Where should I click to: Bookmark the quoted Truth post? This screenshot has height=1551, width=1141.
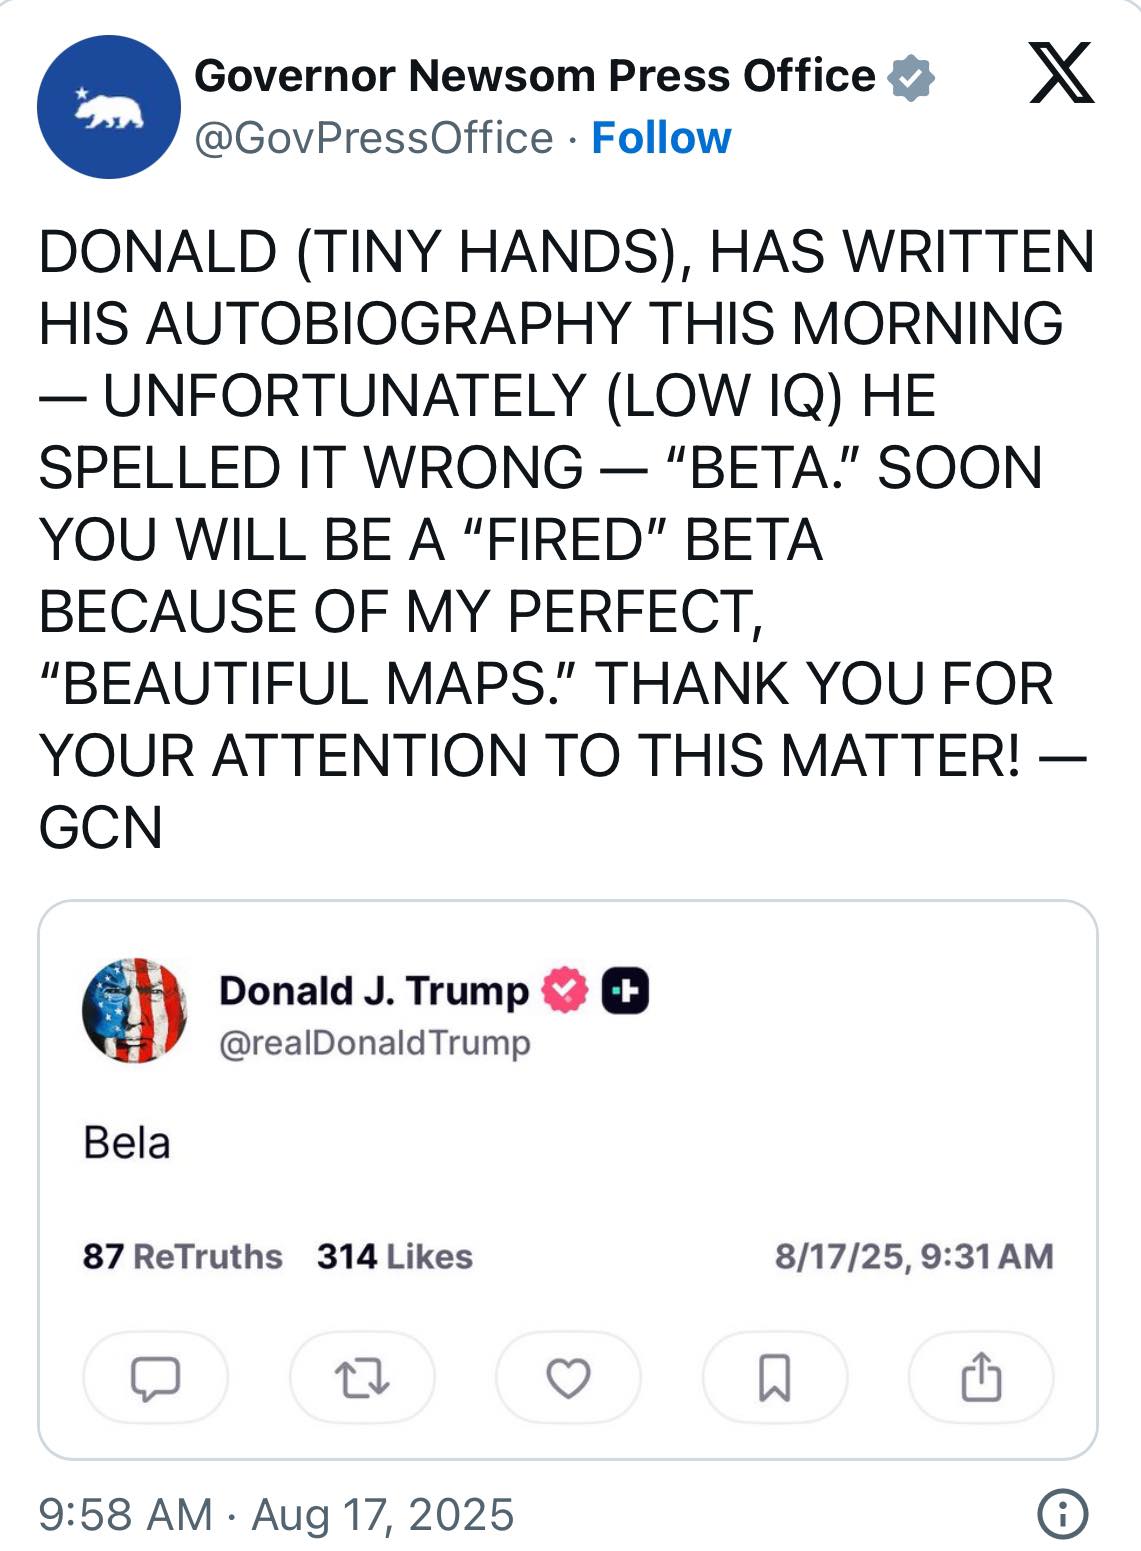point(775,1377)
